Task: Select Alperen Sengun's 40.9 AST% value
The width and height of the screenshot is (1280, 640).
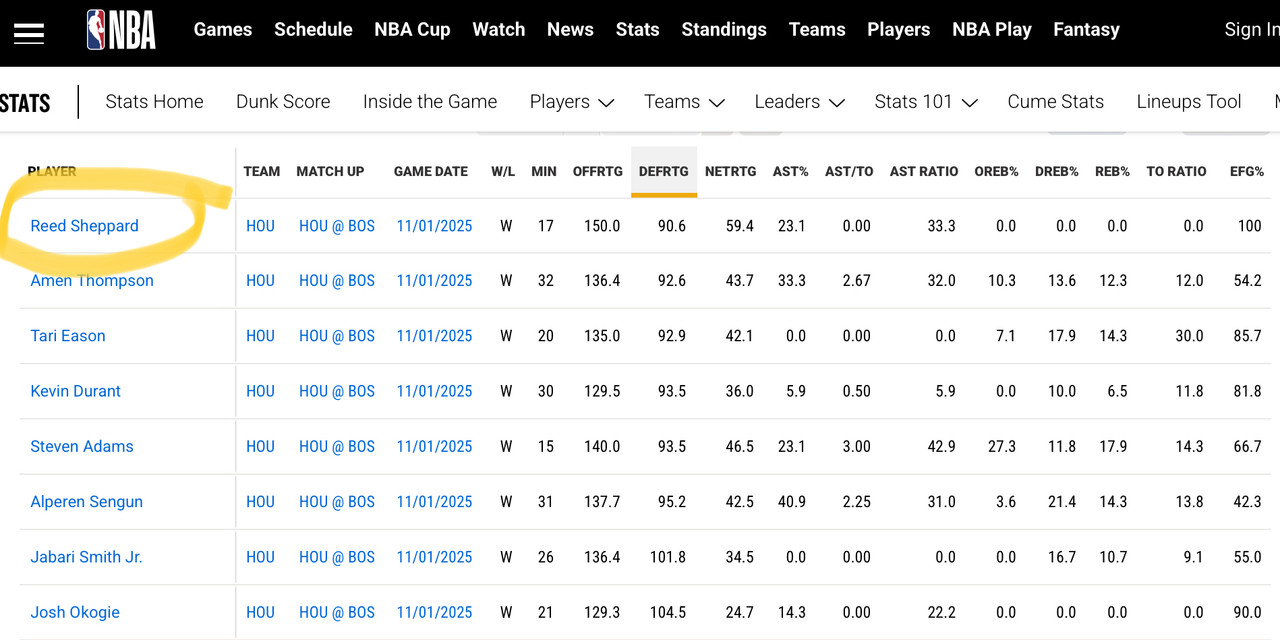Action: point(792,502)
